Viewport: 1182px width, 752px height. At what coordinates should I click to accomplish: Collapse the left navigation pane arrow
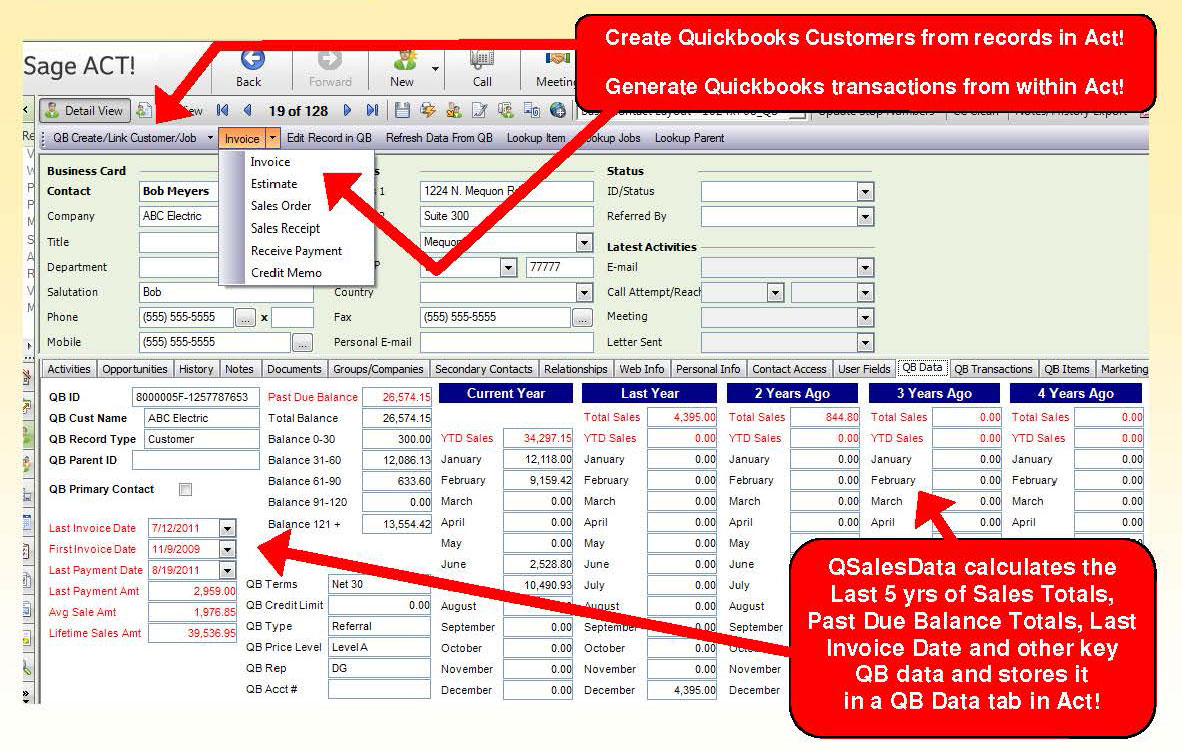[26, 110]
